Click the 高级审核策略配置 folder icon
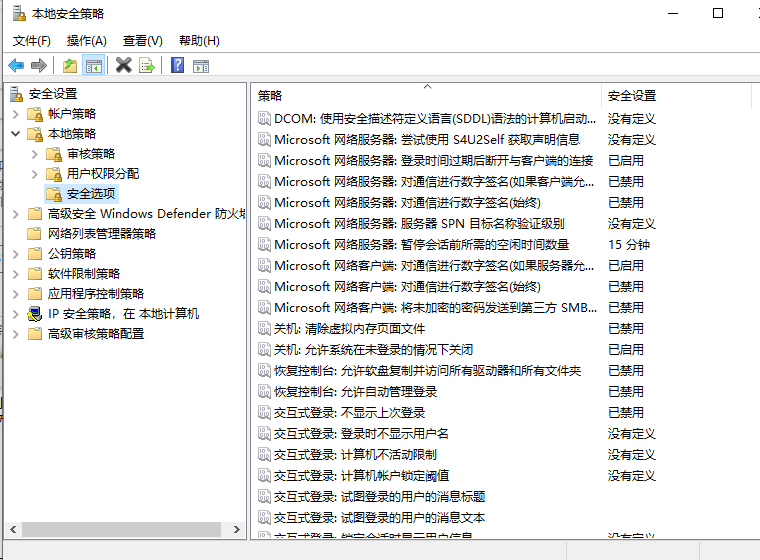 pos(35,334)
